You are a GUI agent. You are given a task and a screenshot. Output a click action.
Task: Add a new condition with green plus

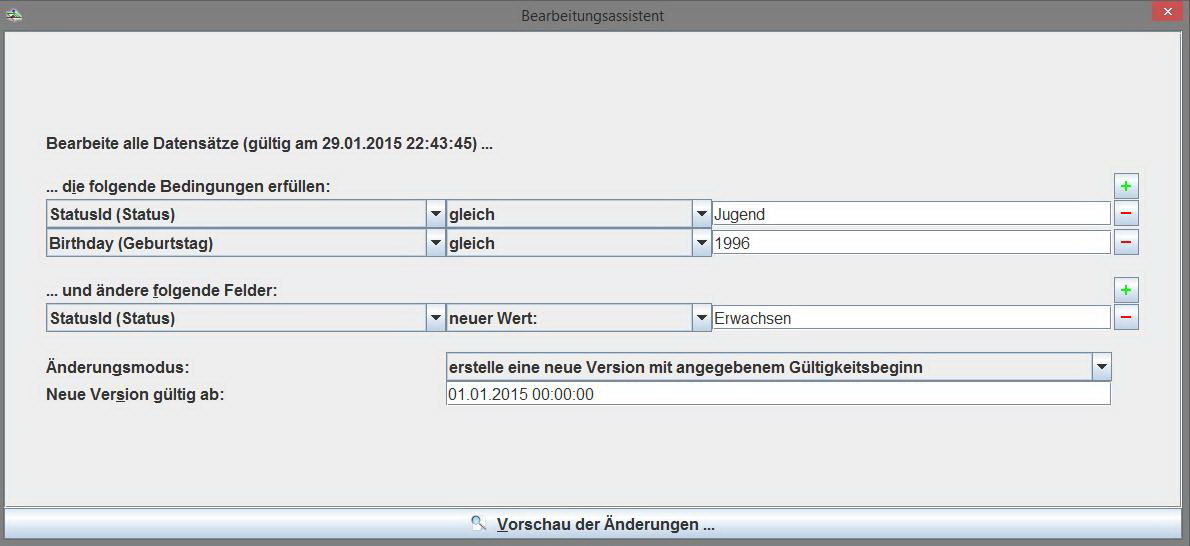tap(1126, 186)
